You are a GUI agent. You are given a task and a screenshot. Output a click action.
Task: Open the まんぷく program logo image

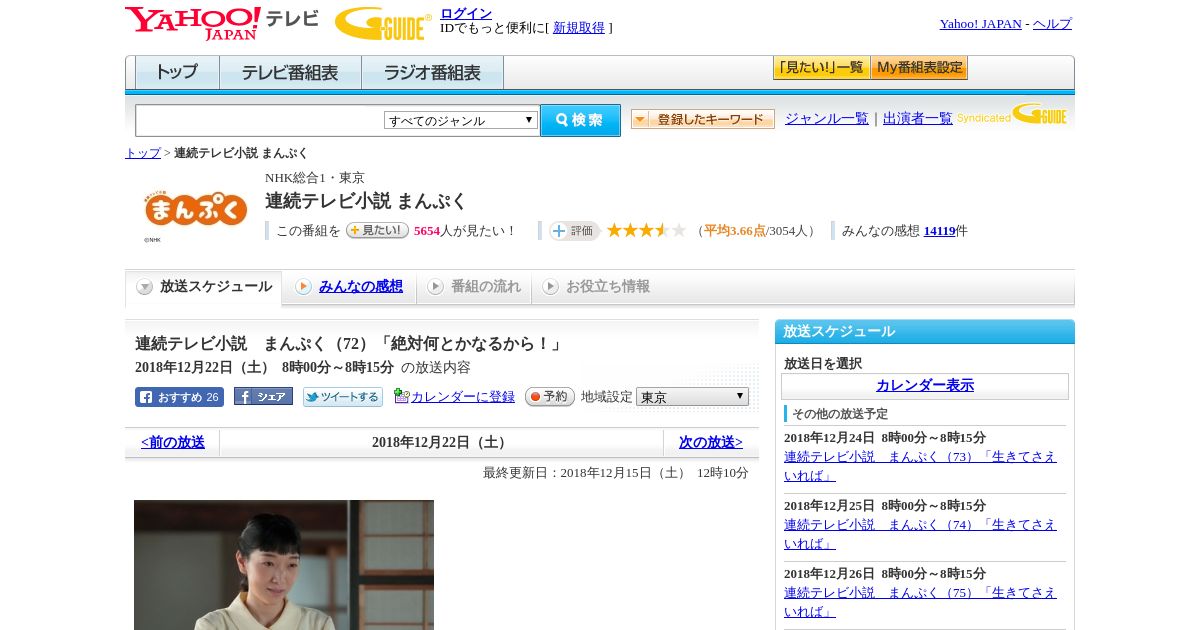pyautogui.click(x=196, y=209)
